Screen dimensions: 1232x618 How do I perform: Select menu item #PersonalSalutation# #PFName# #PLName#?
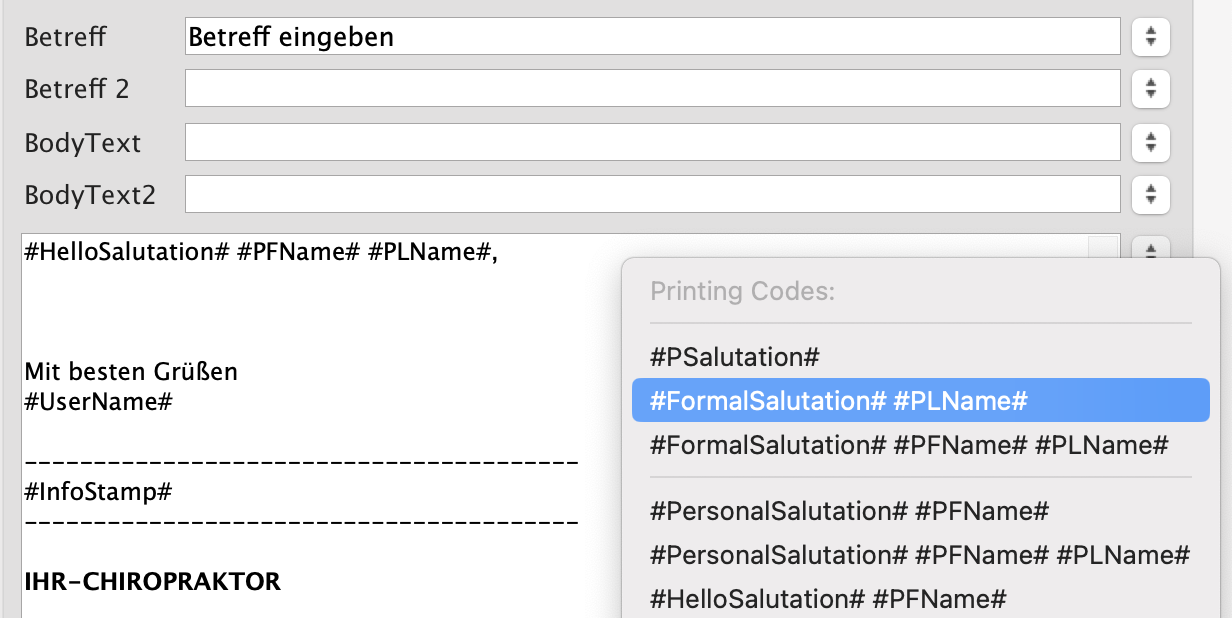pos(919,555)
